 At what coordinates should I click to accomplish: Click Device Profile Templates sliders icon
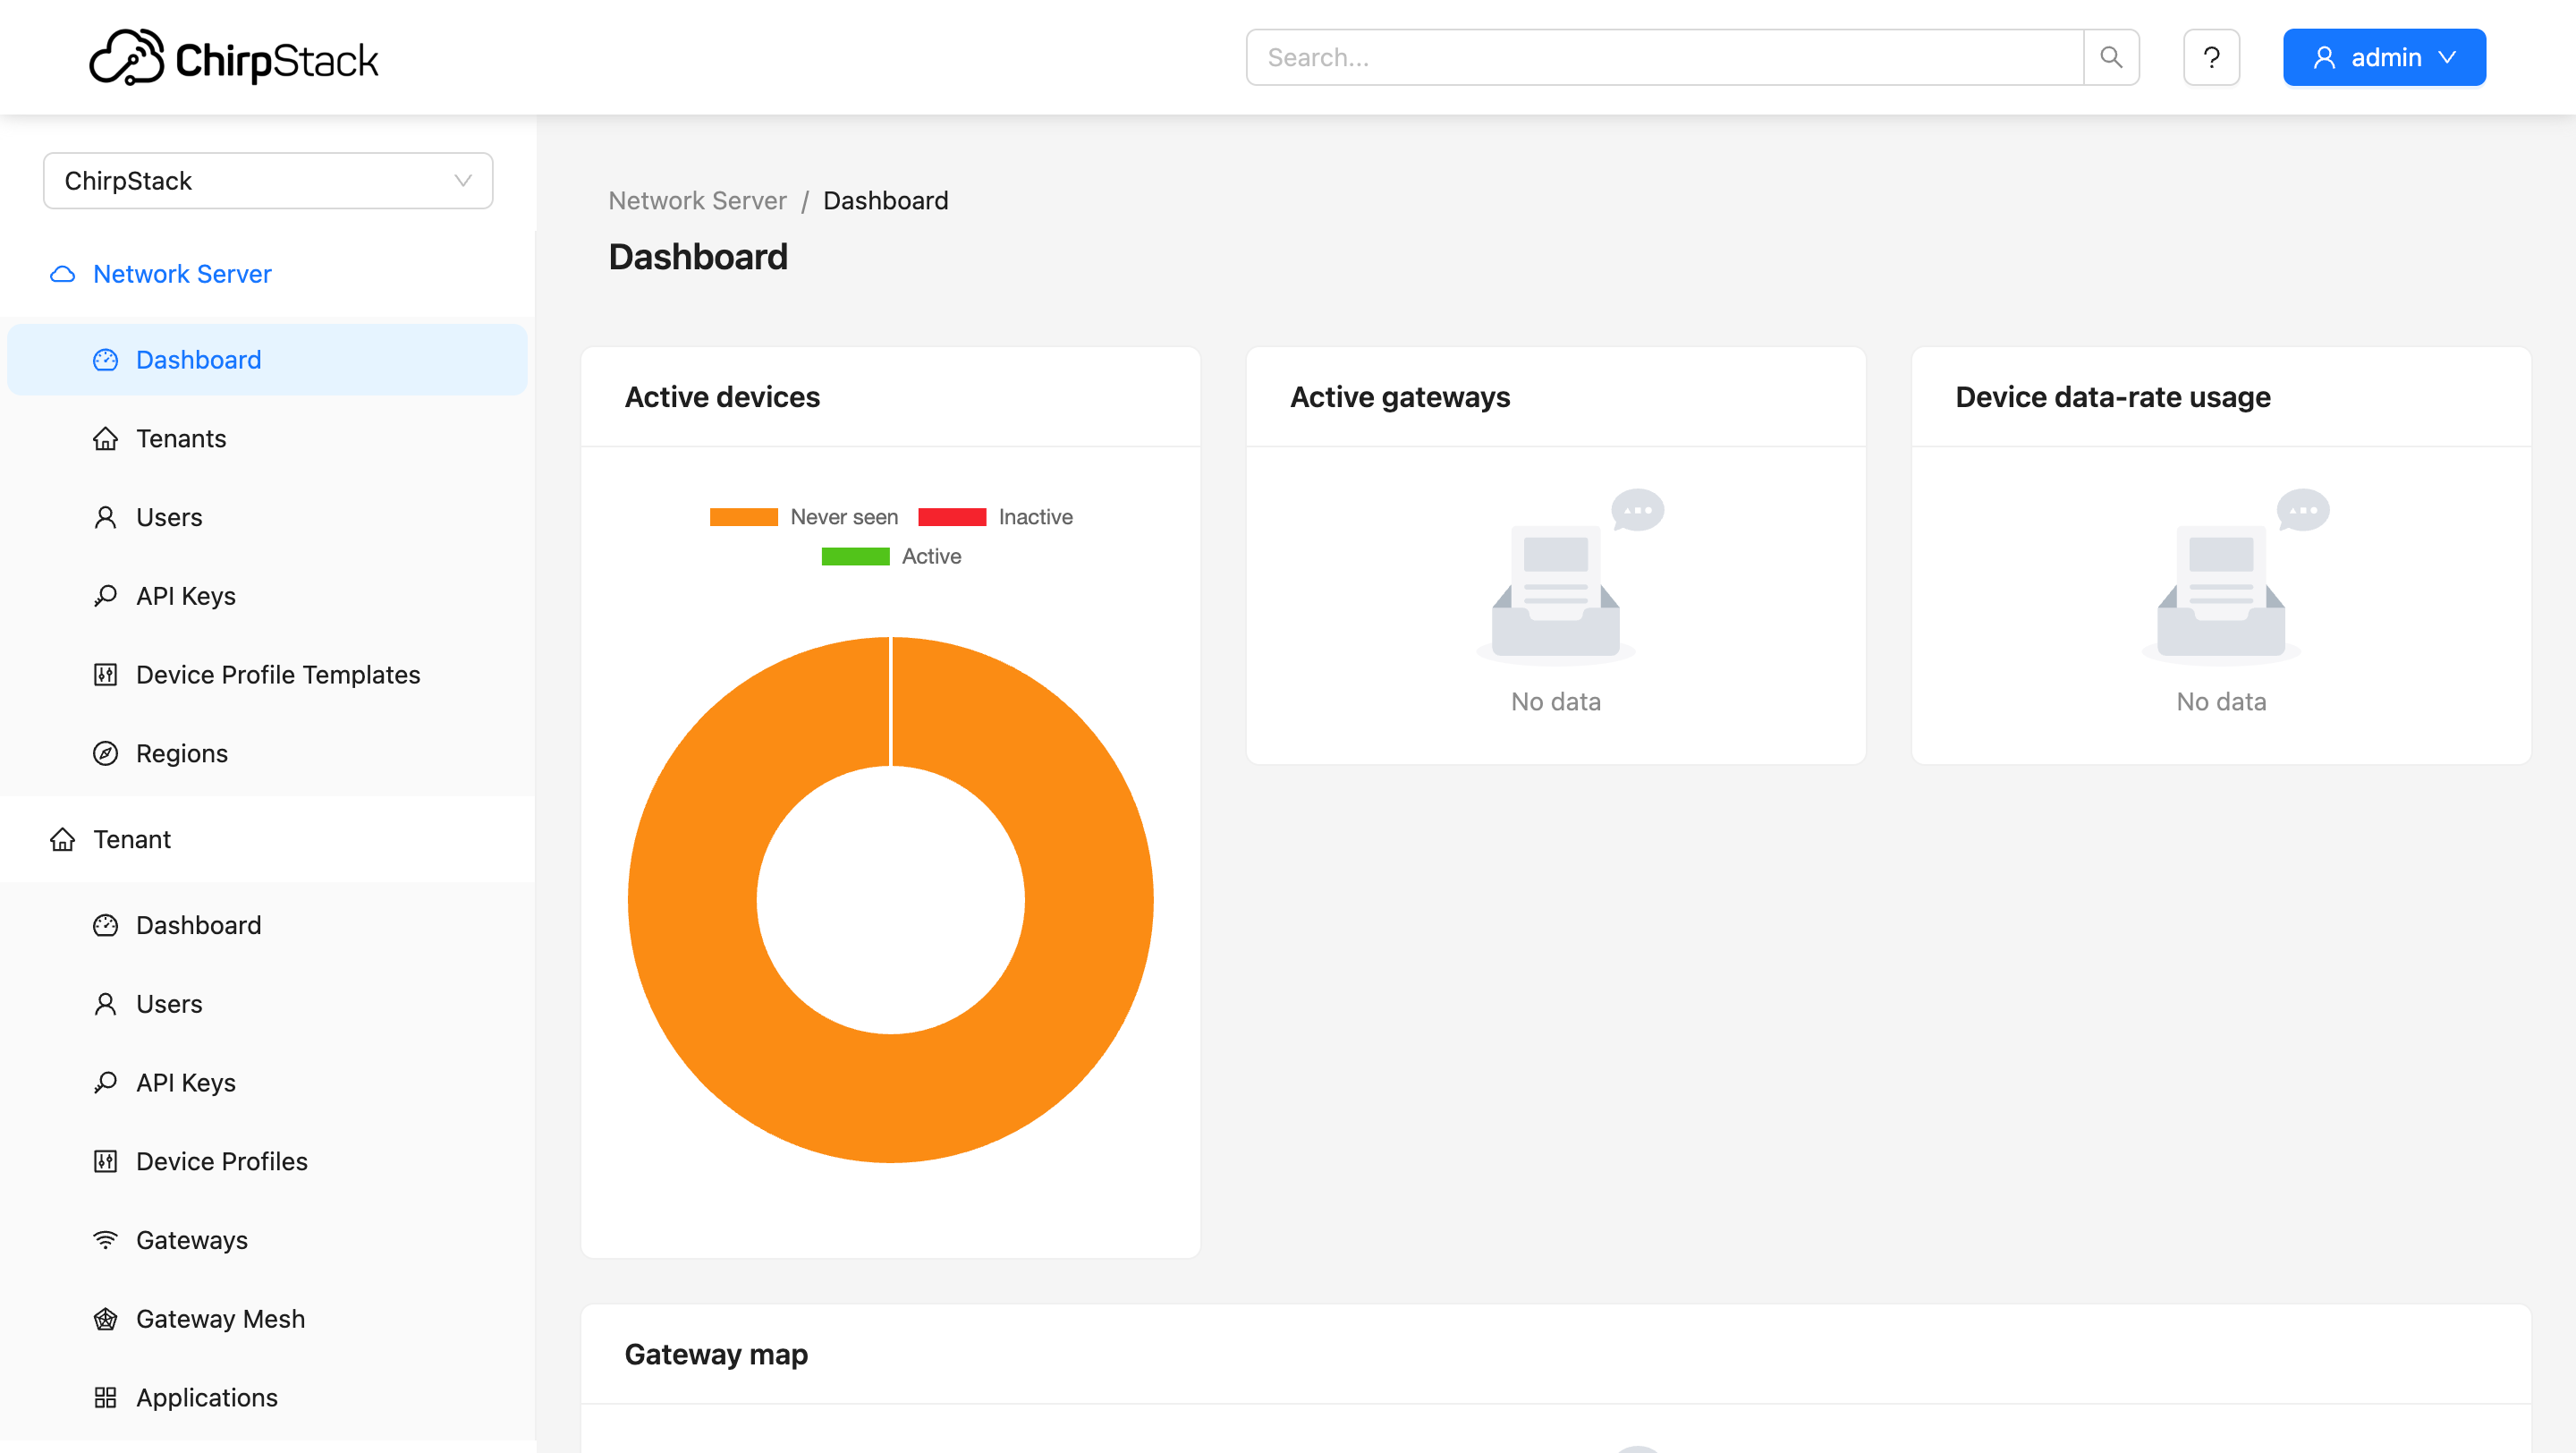coord(105,675)
